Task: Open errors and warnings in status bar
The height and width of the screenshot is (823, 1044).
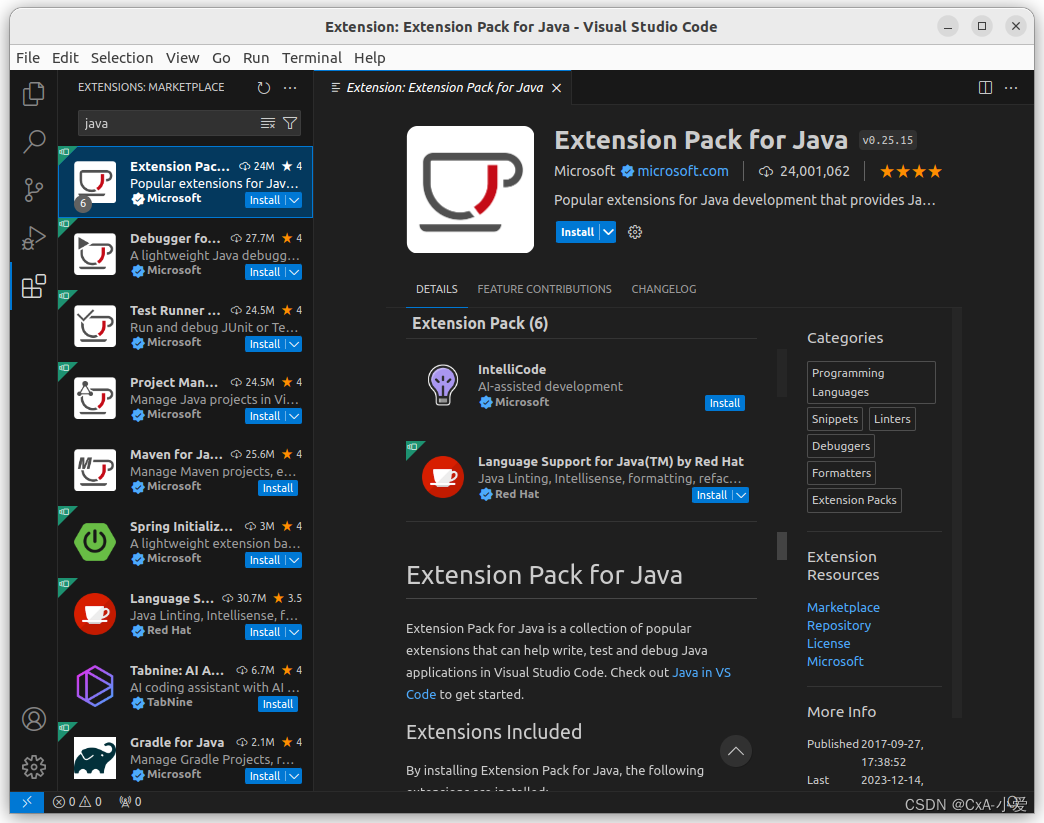Action: 77,802
